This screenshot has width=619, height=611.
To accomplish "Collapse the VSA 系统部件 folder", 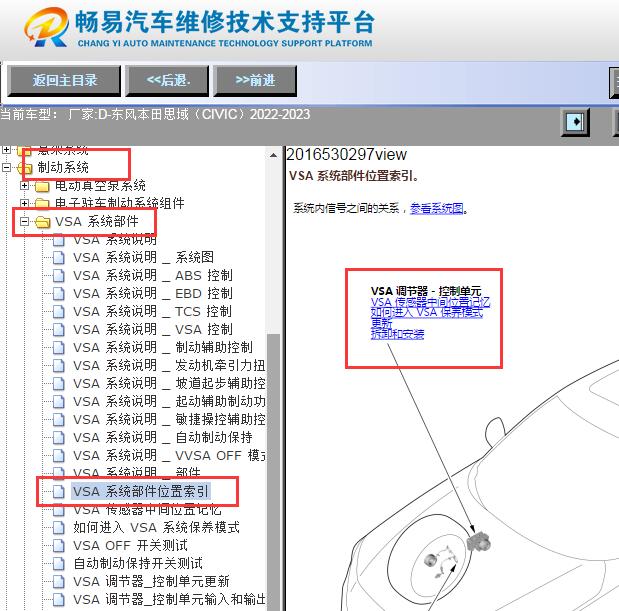I will tap(24, 221).
